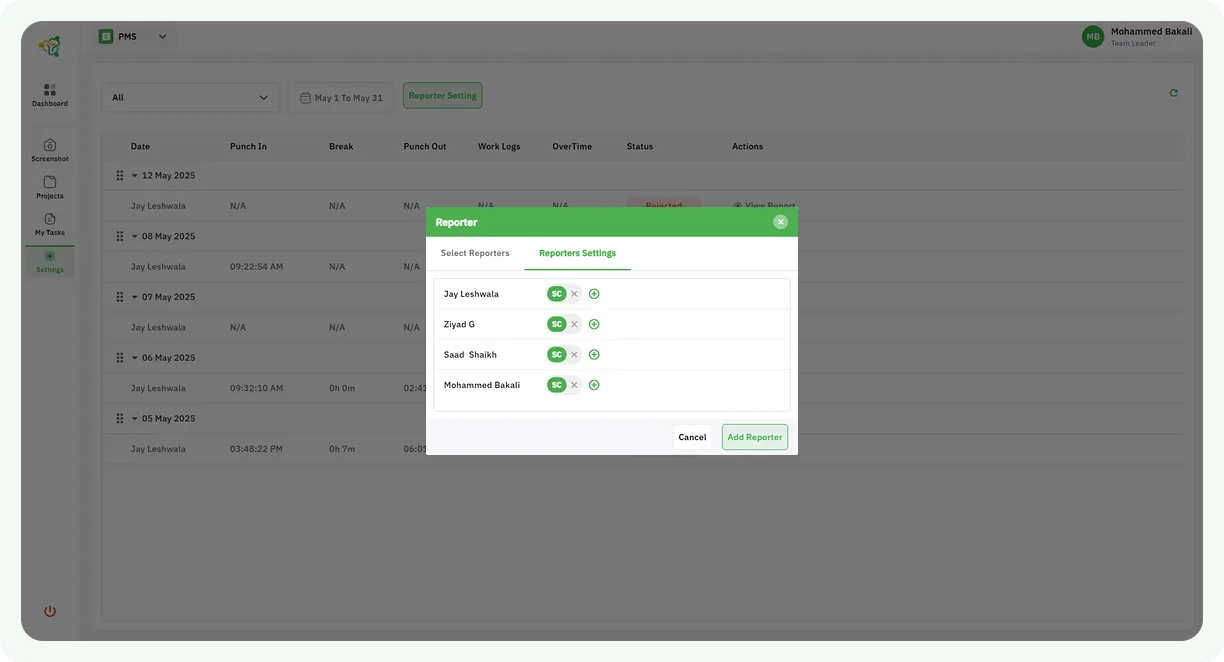Switch to the Reporters Settings tab
1224x662 pixels.
(577, 253)
